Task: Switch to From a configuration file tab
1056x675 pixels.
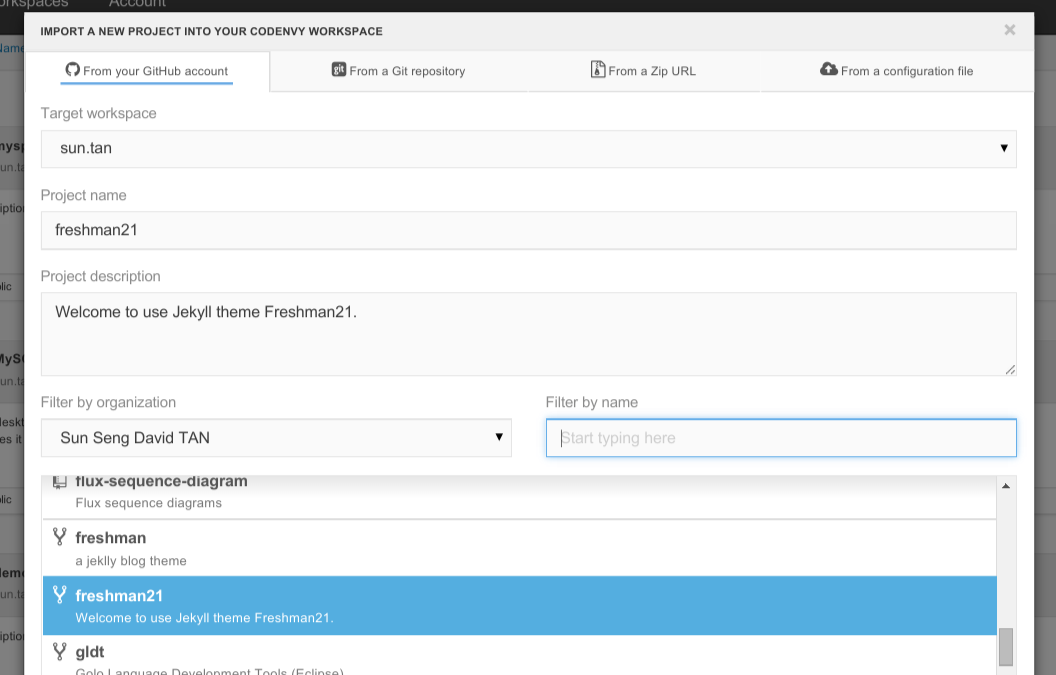Action: click(897, 71)
